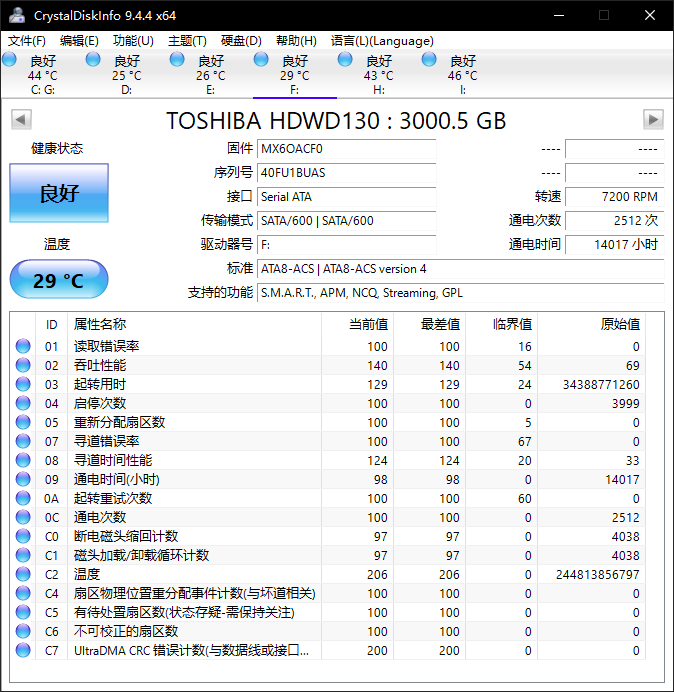Viewport: 674px width, 692px height.
Task: Click the blue status orb for disk E:
Action: pos(177,59)
